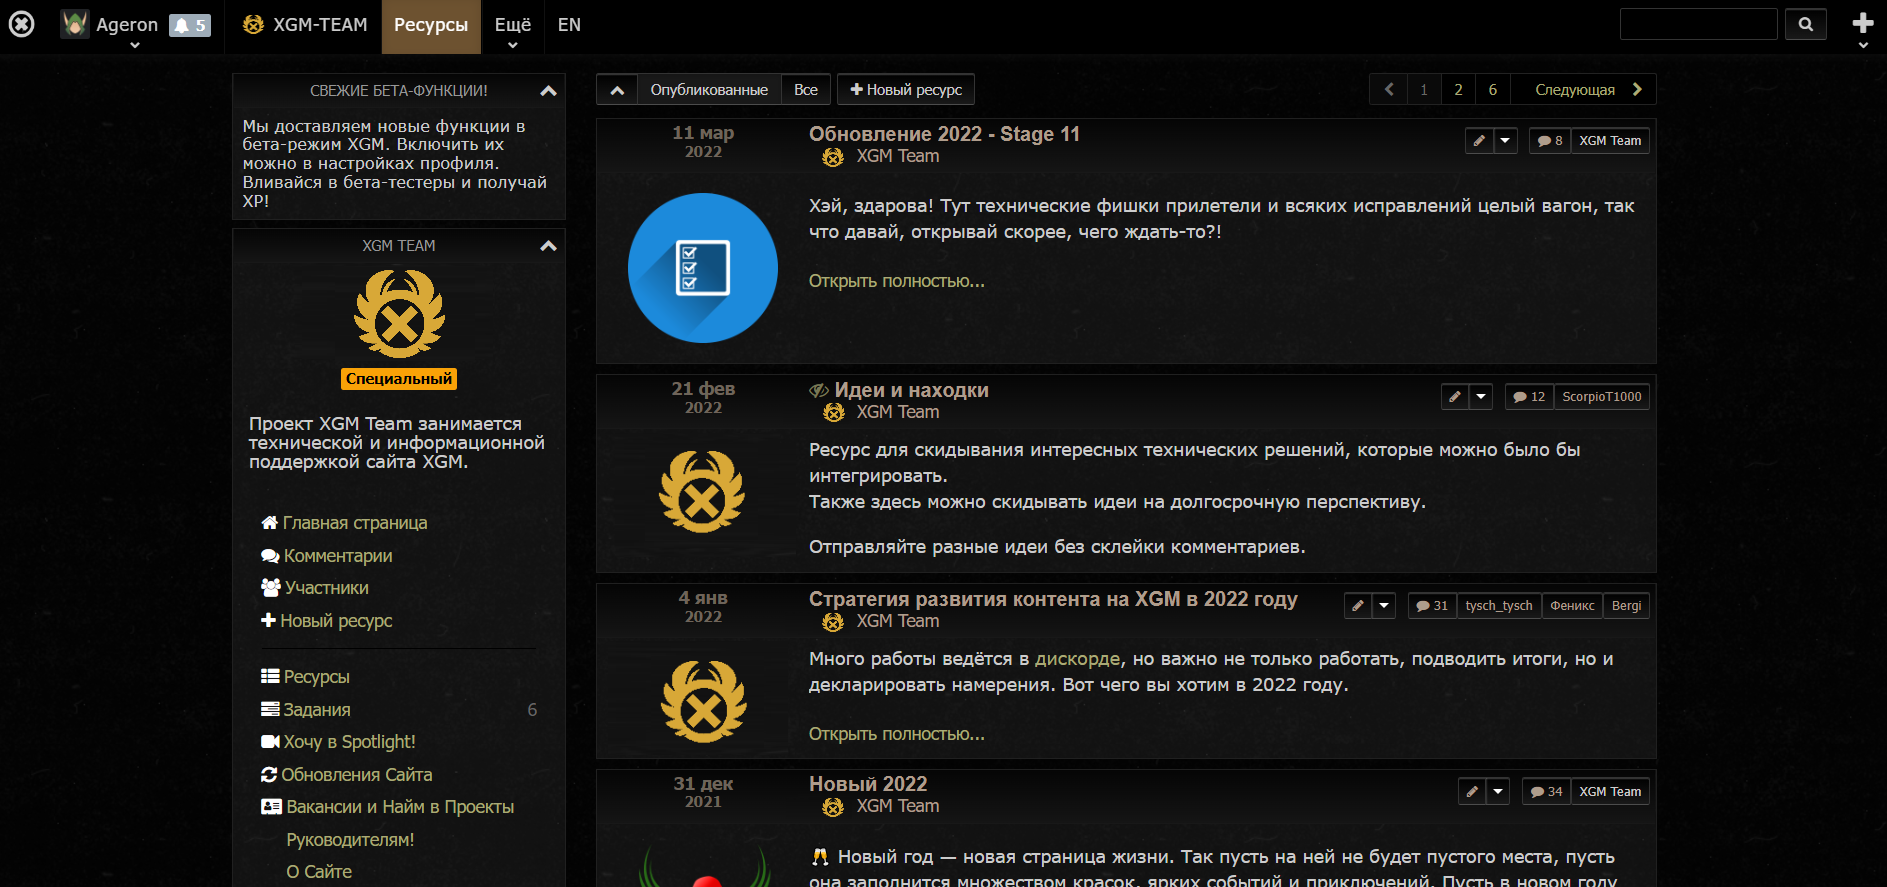
Task: Click the Новый ресурс button in toolbar
Action: point(906,90)
